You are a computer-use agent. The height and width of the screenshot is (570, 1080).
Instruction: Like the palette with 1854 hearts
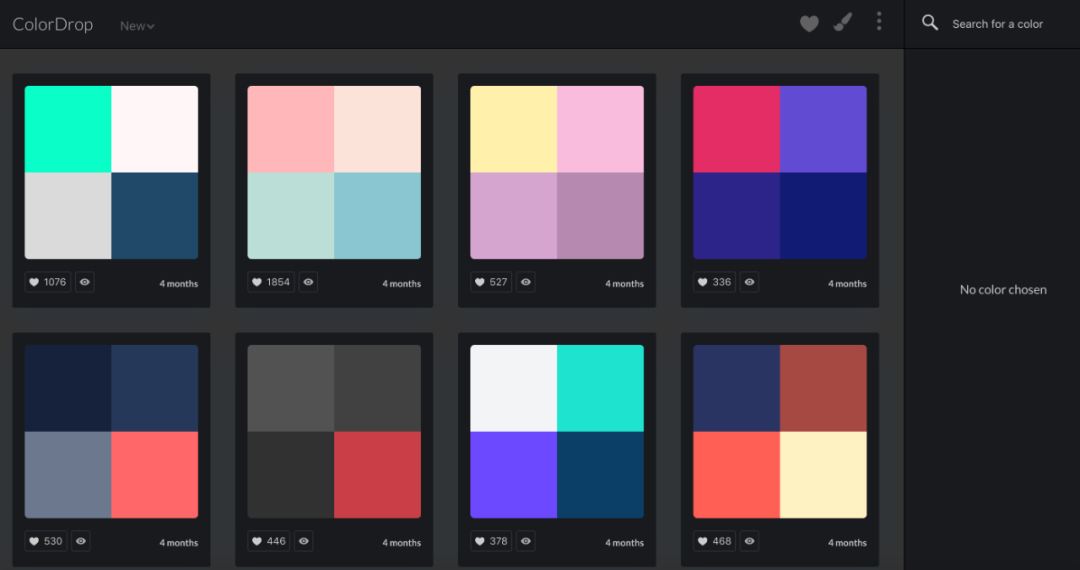pos(271,282)
